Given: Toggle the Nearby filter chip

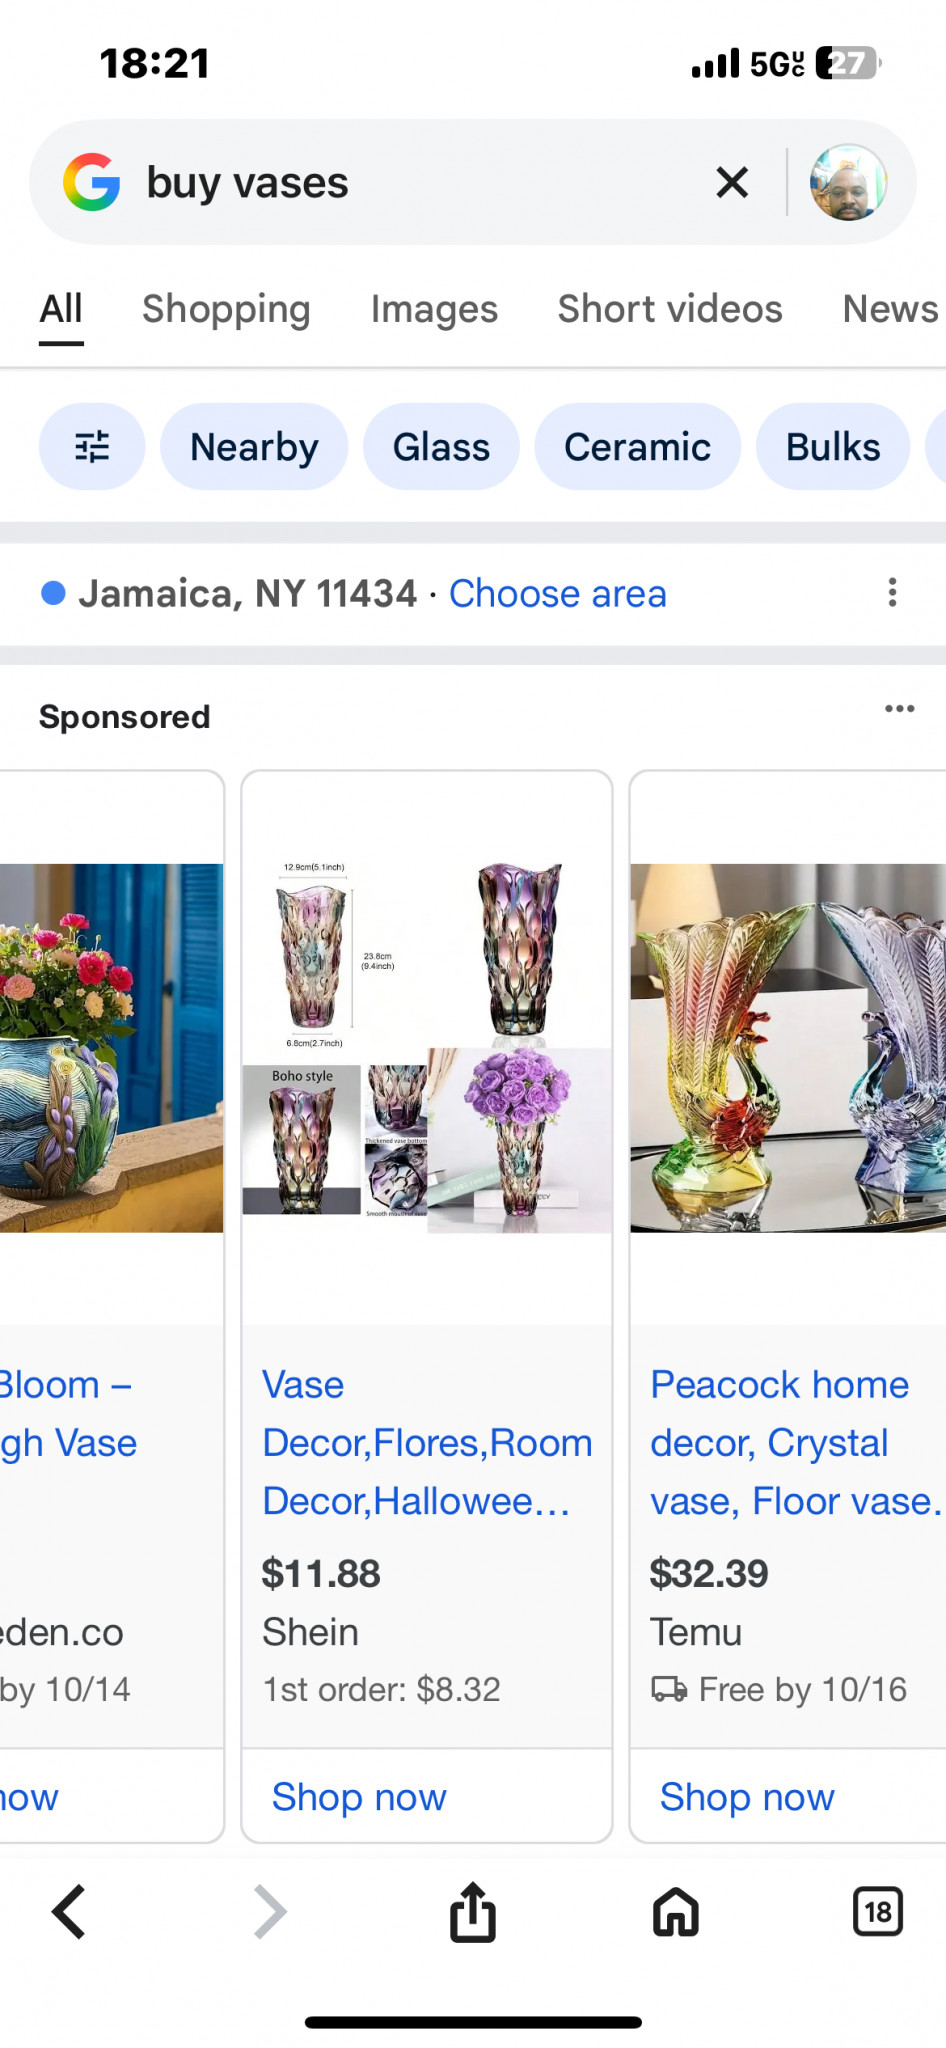Looking at the screenshot, I should coord(254,447).
